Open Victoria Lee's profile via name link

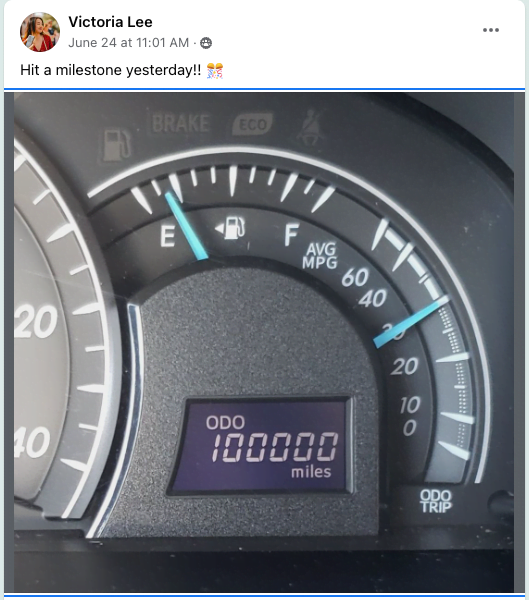coord(110,22)
